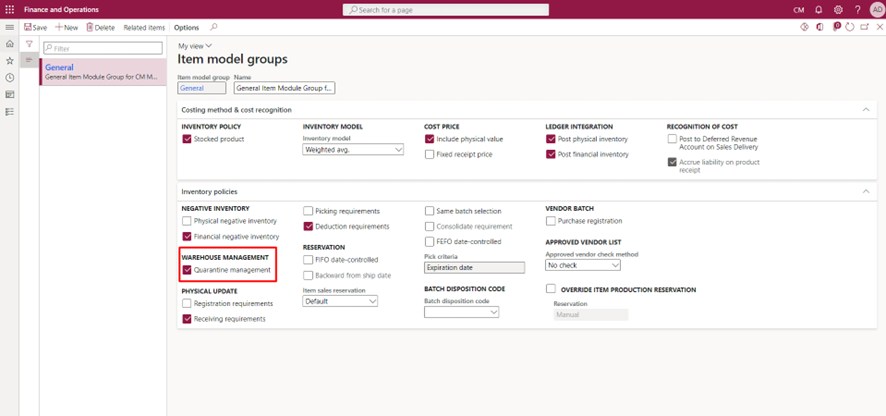Click action pane search magnifier icon
Viewport: 886px width, 416px height.
(213, 27)
